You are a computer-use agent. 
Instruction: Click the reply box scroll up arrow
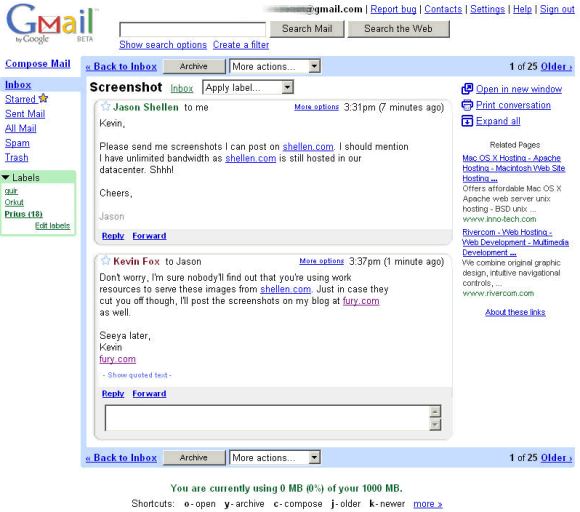click(435, 411)
